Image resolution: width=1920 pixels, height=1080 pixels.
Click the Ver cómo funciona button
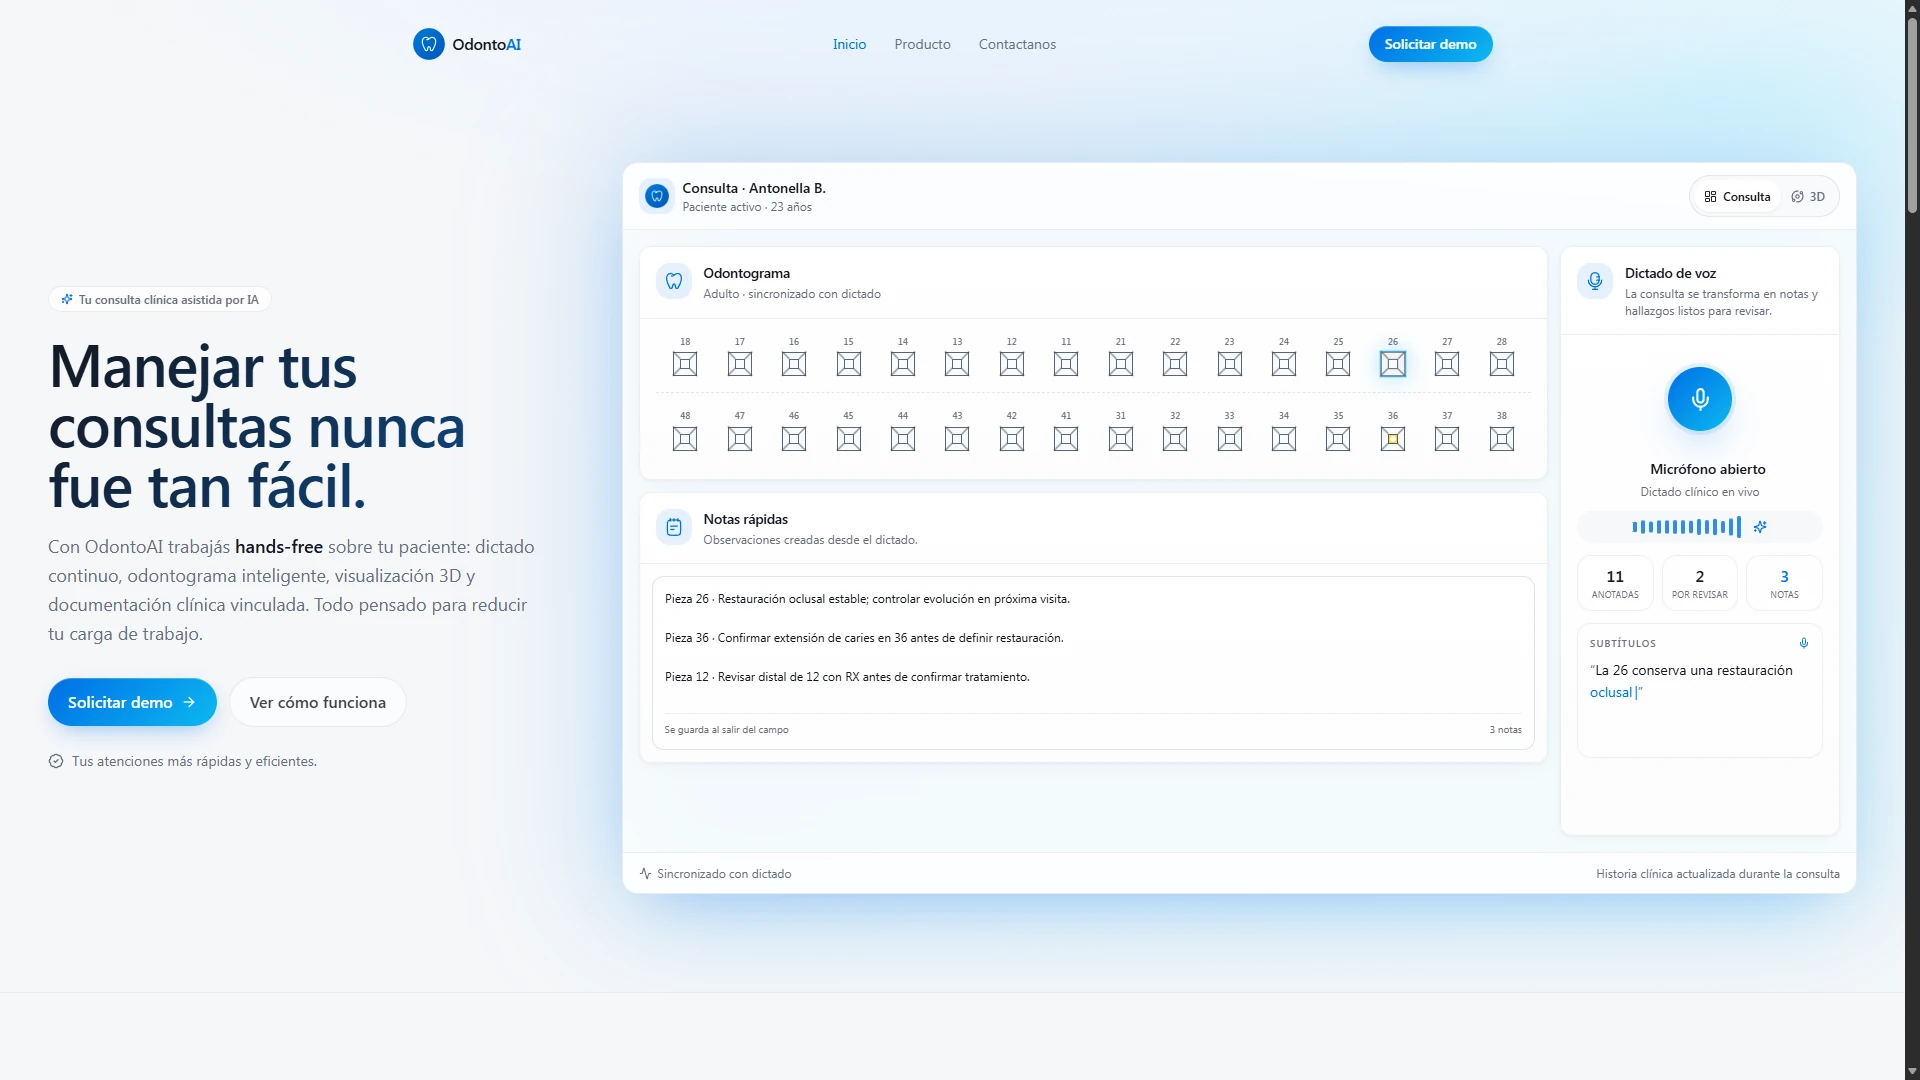318,702
